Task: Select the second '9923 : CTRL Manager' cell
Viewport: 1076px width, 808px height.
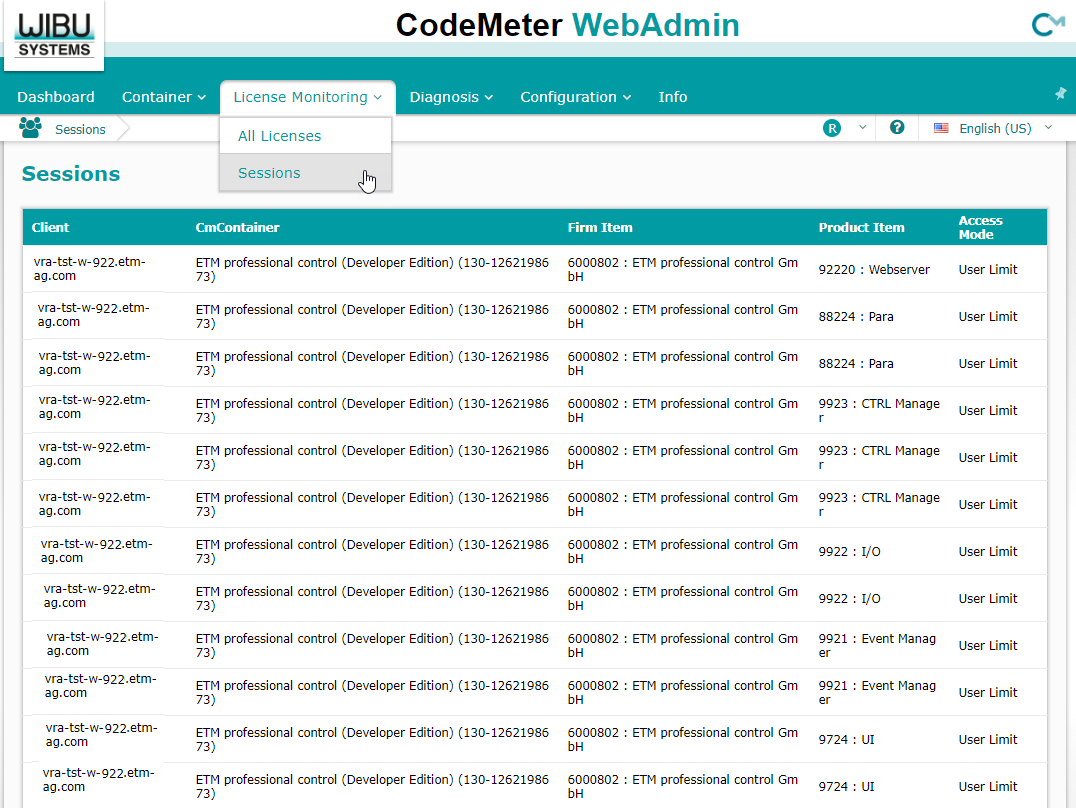Action: (x=879, y=457)
